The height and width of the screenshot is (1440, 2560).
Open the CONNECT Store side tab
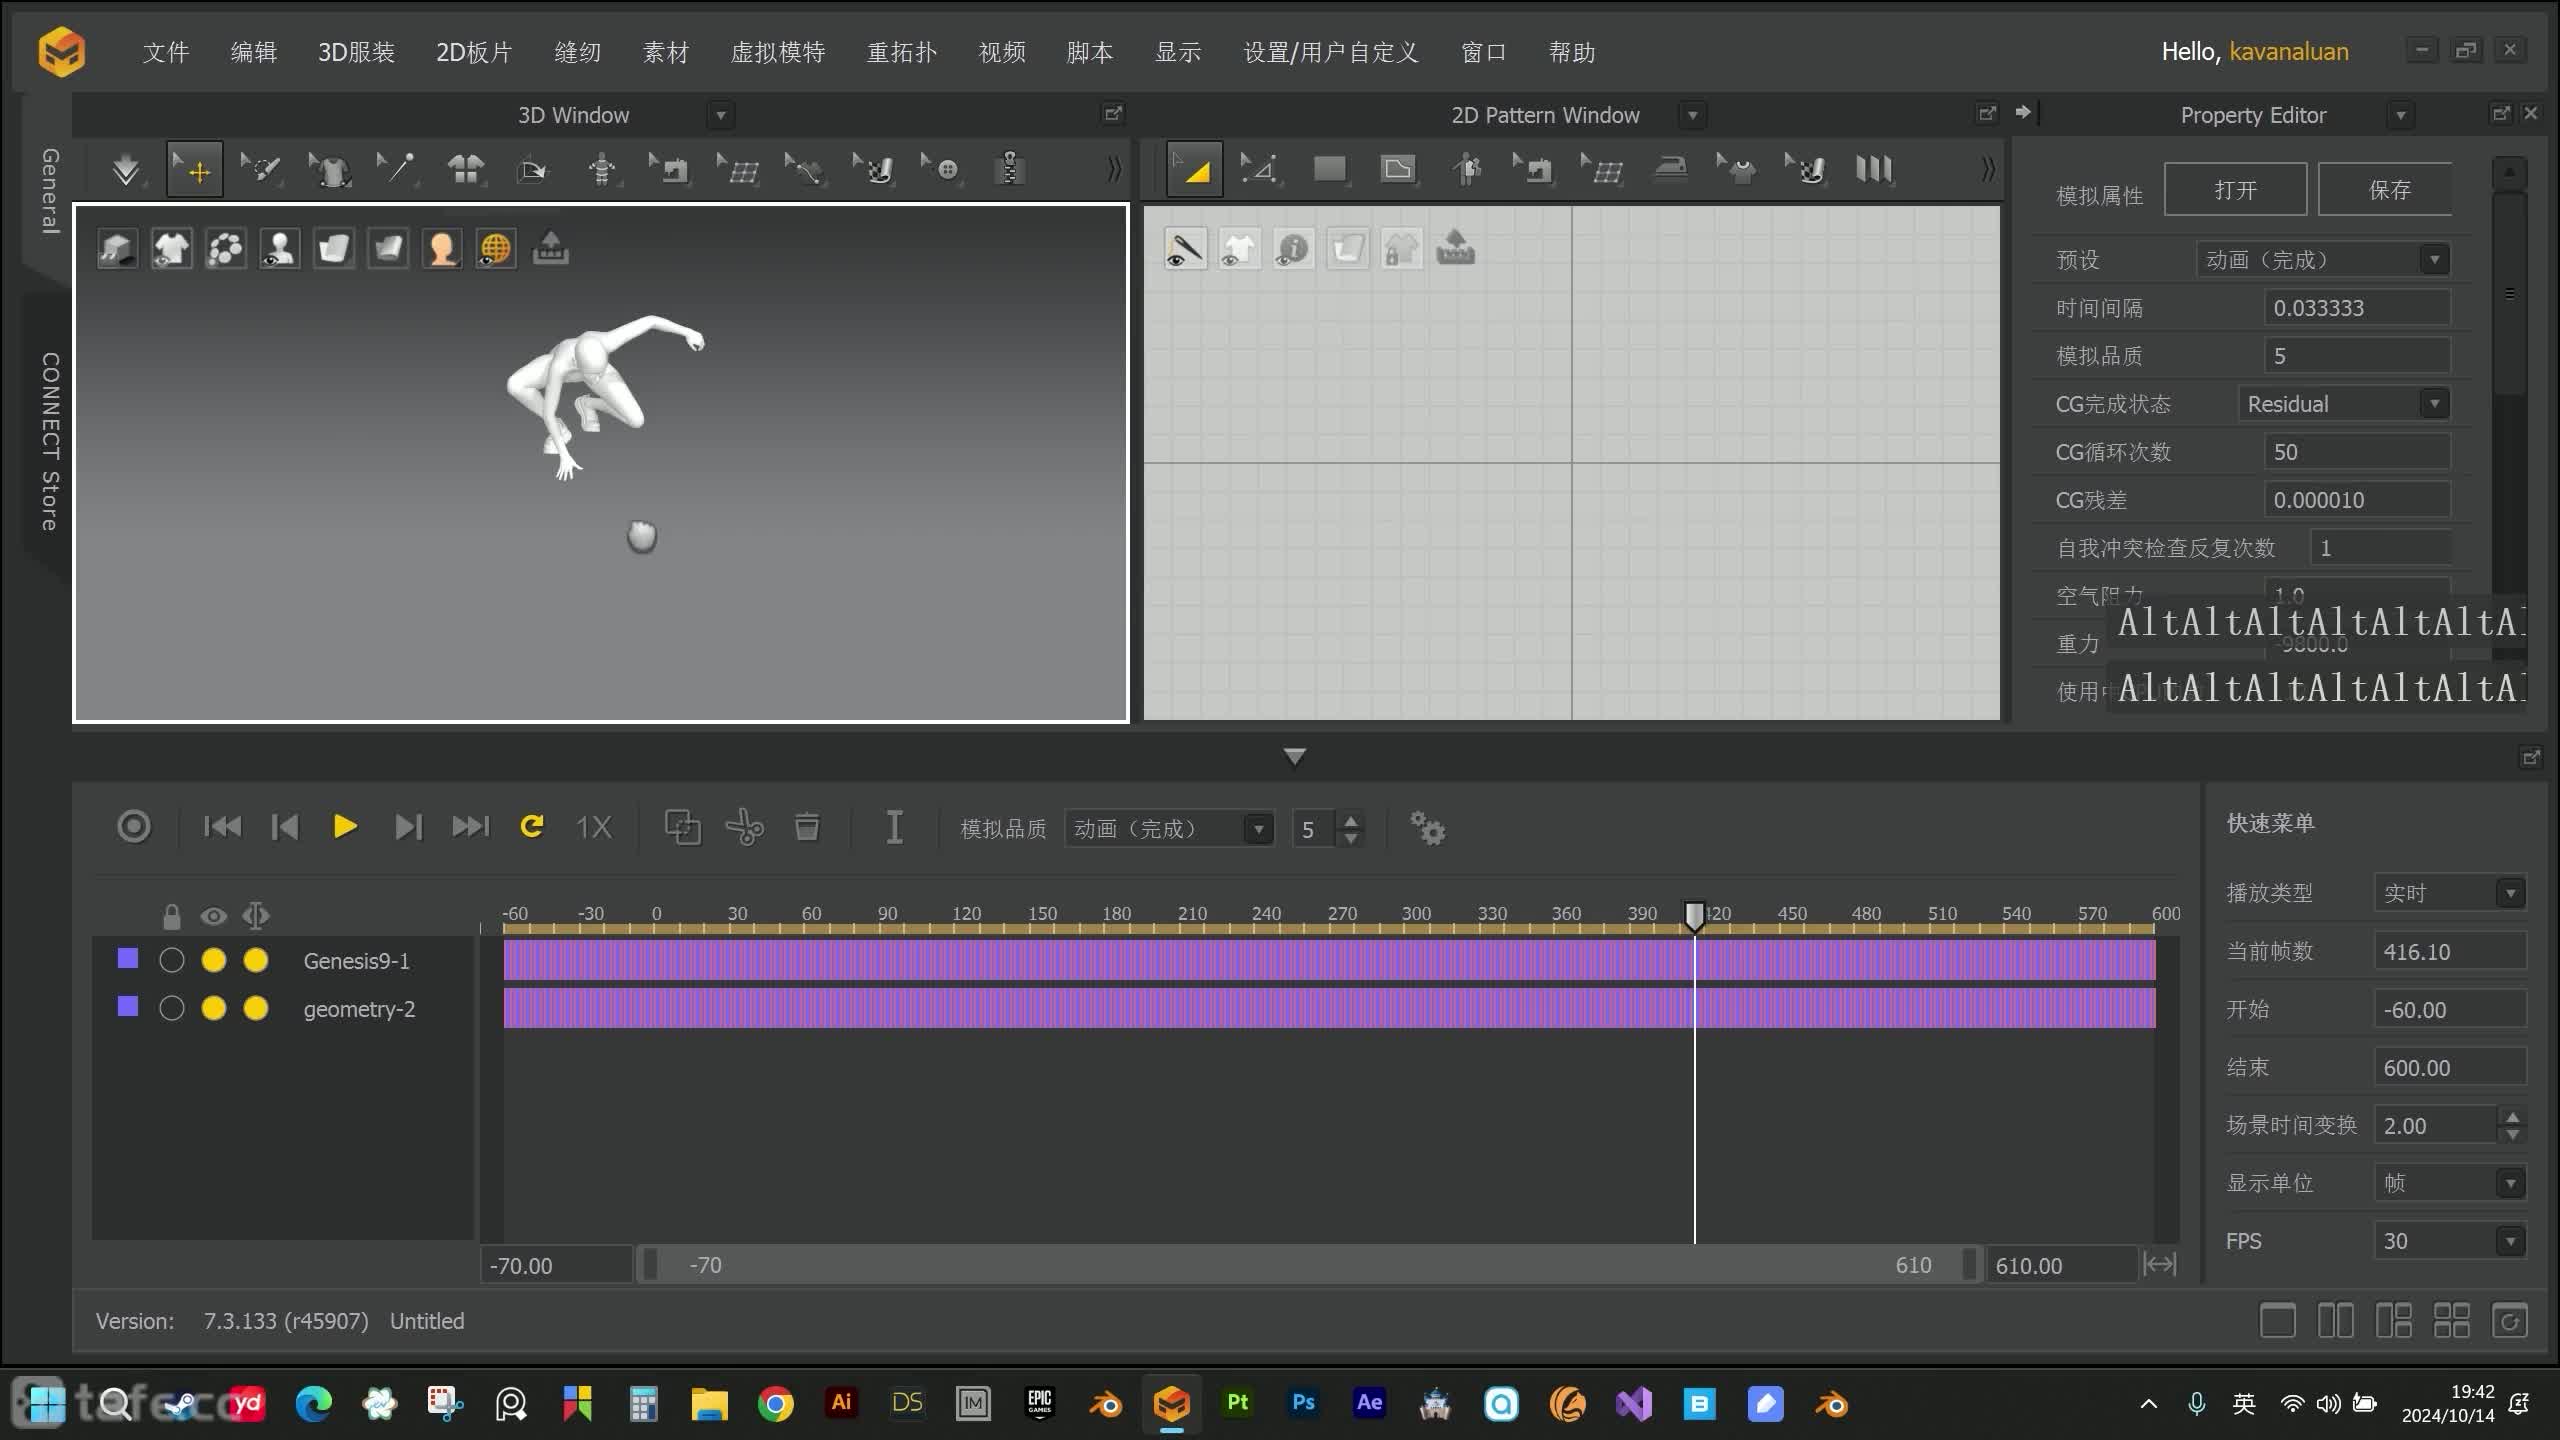pyautogui.click(x=48, y=441)
